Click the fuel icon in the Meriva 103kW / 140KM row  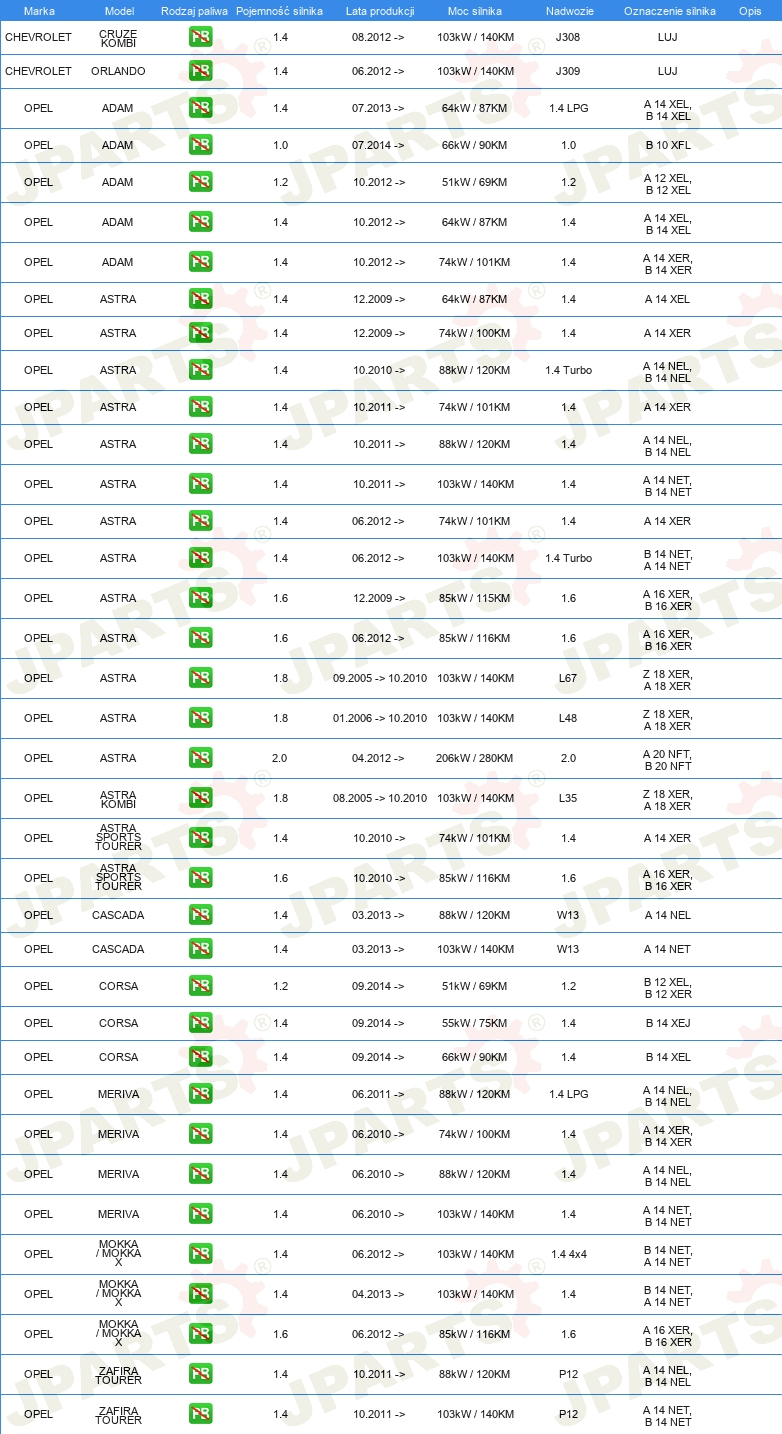click(200, 1214)
